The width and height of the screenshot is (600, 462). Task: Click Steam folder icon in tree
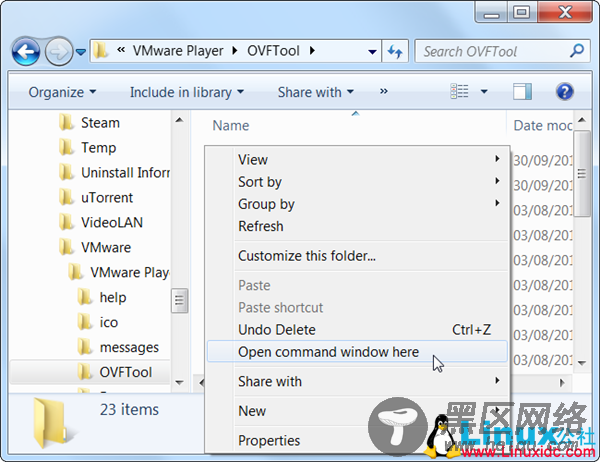click(66, 122)
